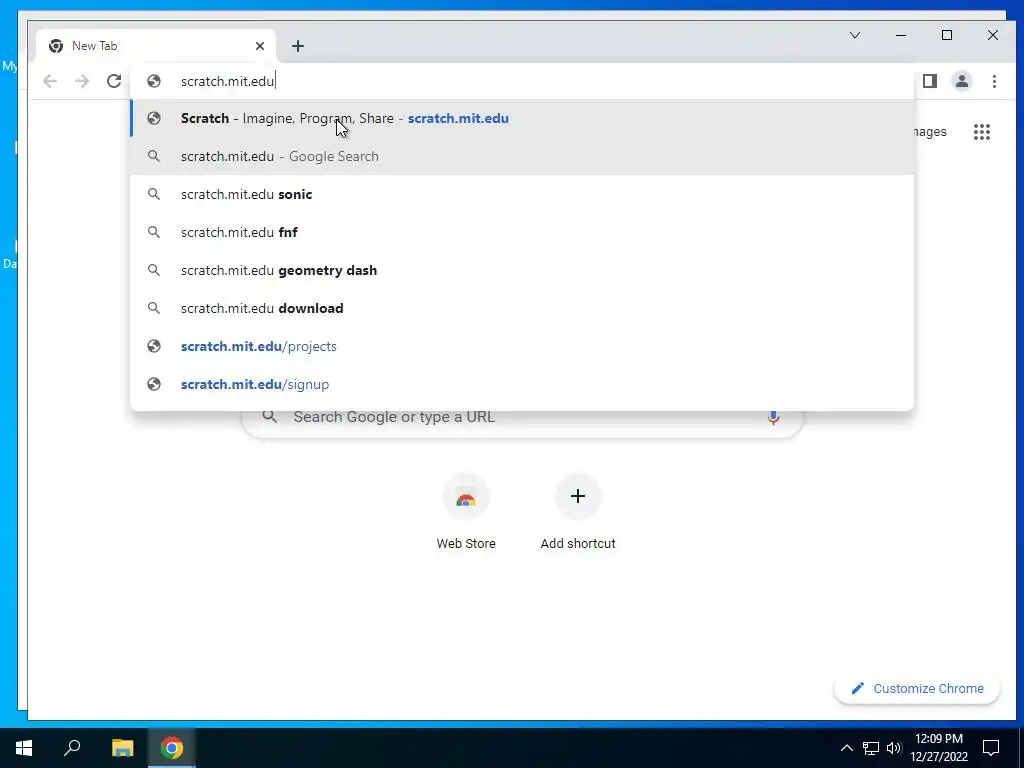Open the volume tray icon
Image resolution: width=1024 pixels, height=768 pixels.
click(x=894, y=748)
